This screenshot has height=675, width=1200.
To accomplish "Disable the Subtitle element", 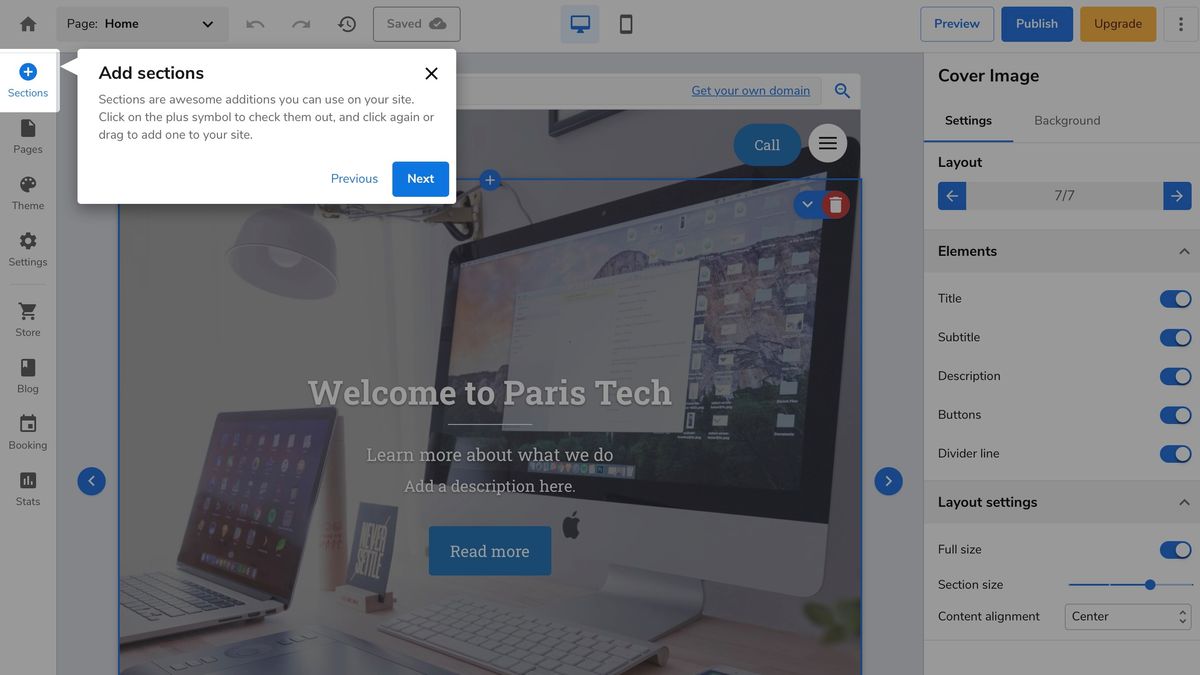I will (x=1175, y=337).
